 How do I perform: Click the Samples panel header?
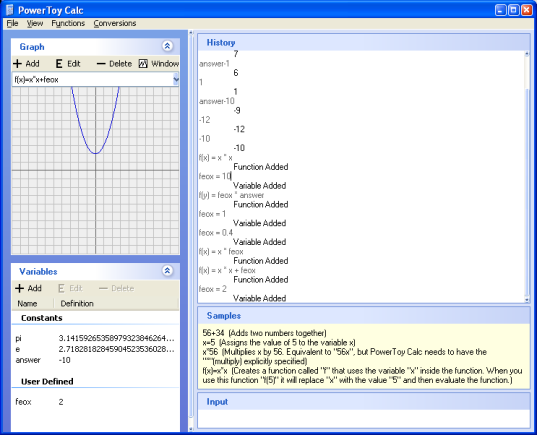pyautogui.click(x=363, y=315)
